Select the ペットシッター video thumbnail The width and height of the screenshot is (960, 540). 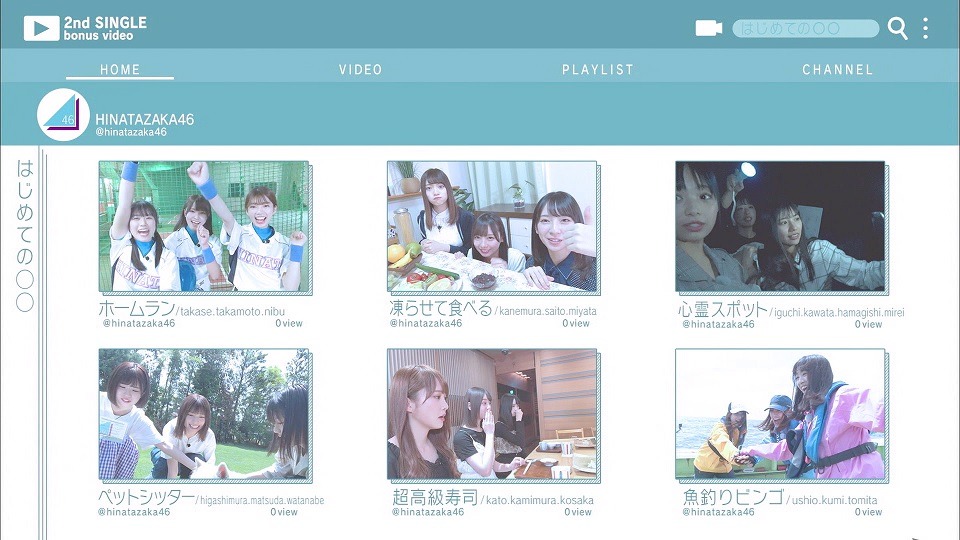(203, 414)
